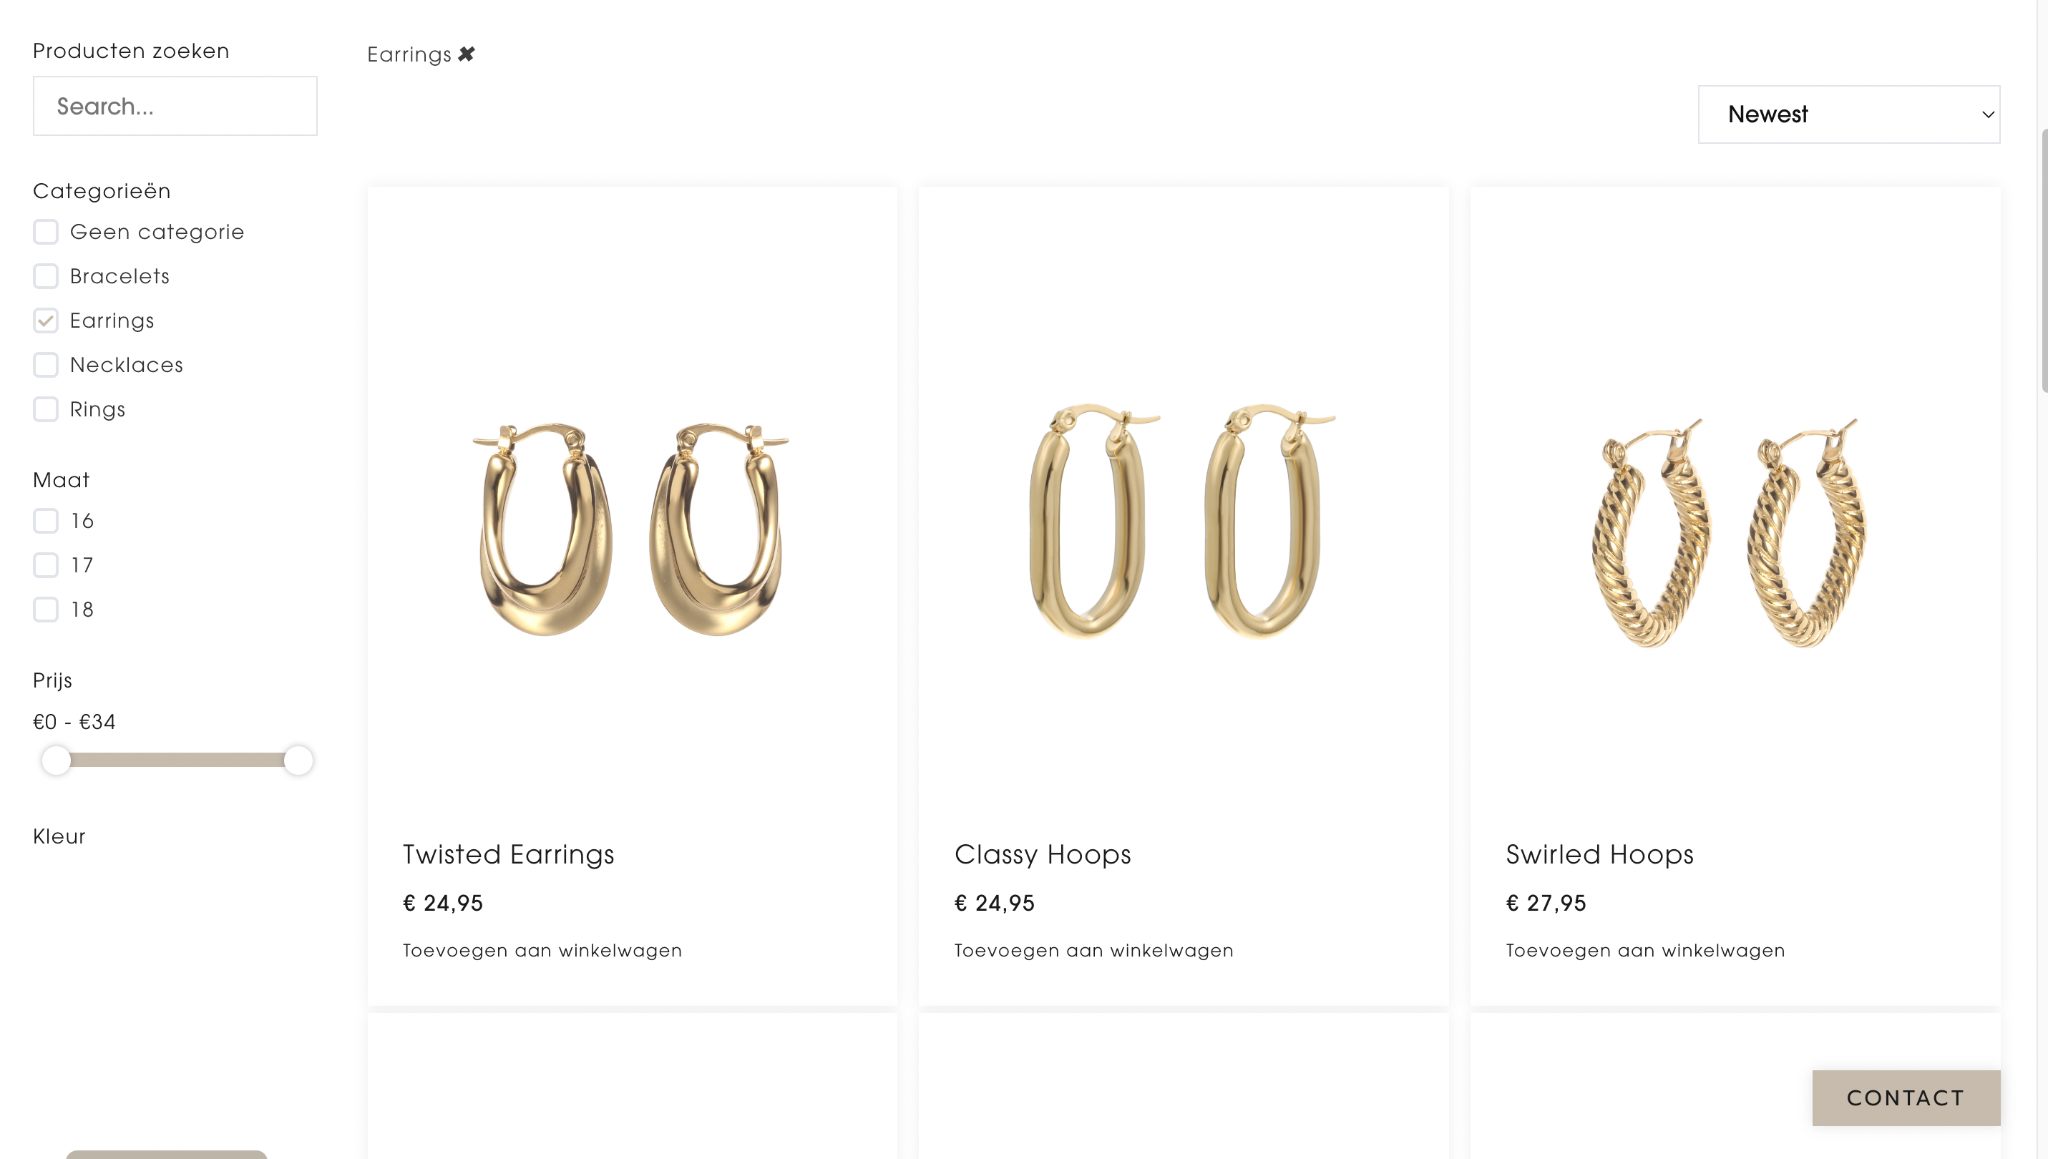Open the Twisted Earrings product image
2048x1159 pixels.
631,529
